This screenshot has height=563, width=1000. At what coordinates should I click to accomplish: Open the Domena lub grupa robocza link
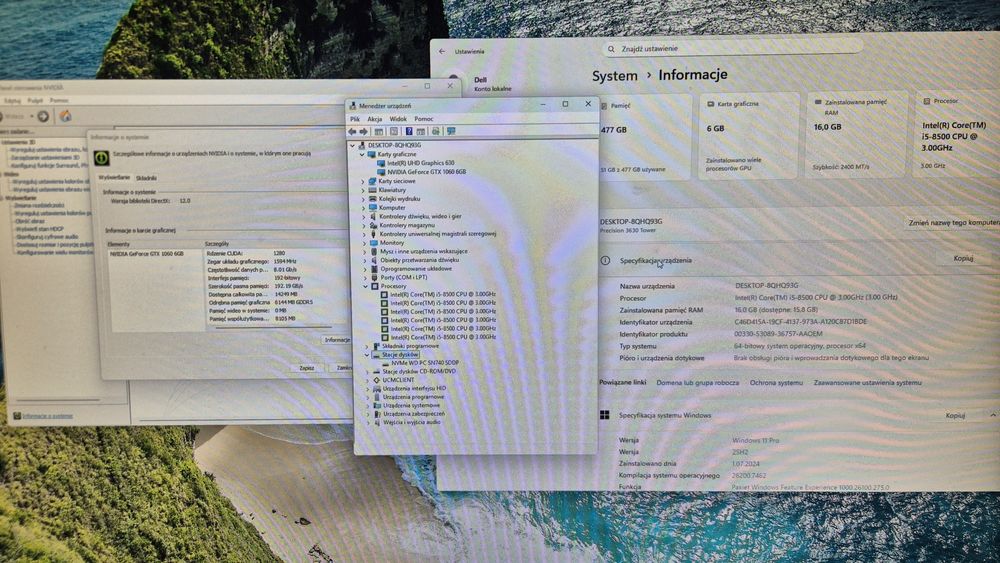coord(697,383)
